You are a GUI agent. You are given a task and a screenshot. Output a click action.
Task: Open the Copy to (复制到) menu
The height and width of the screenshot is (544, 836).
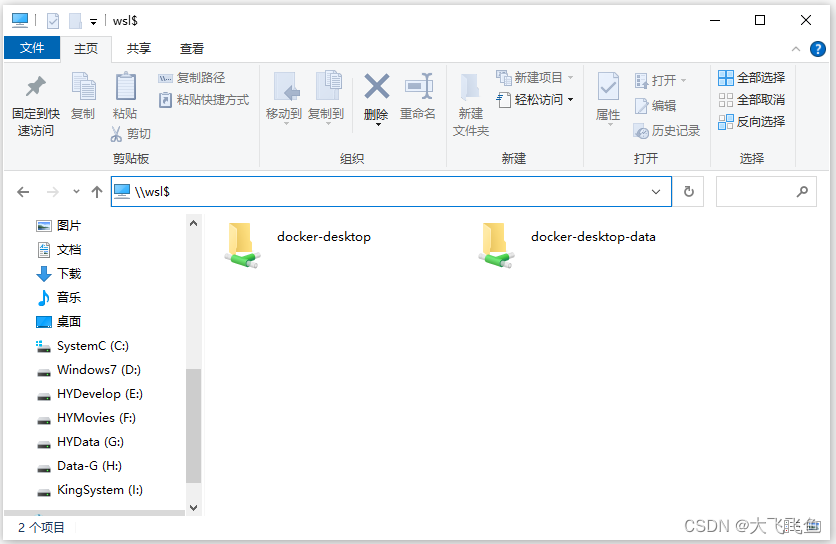(326, 97)
